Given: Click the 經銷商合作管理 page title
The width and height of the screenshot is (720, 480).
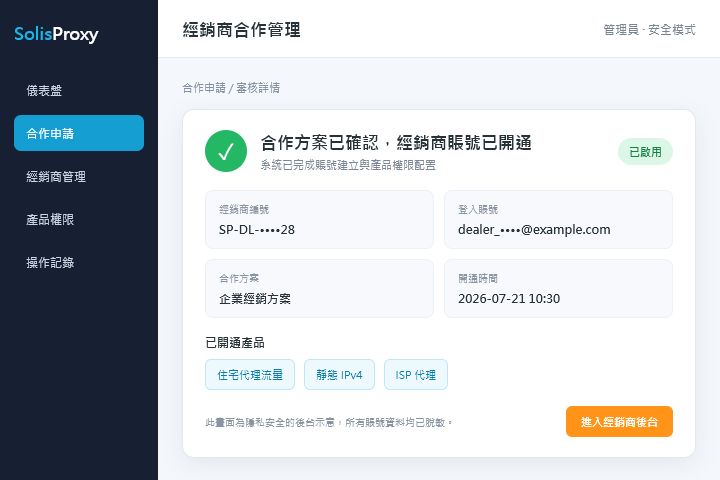Looking at the screenshot, I should coord(242,30).
